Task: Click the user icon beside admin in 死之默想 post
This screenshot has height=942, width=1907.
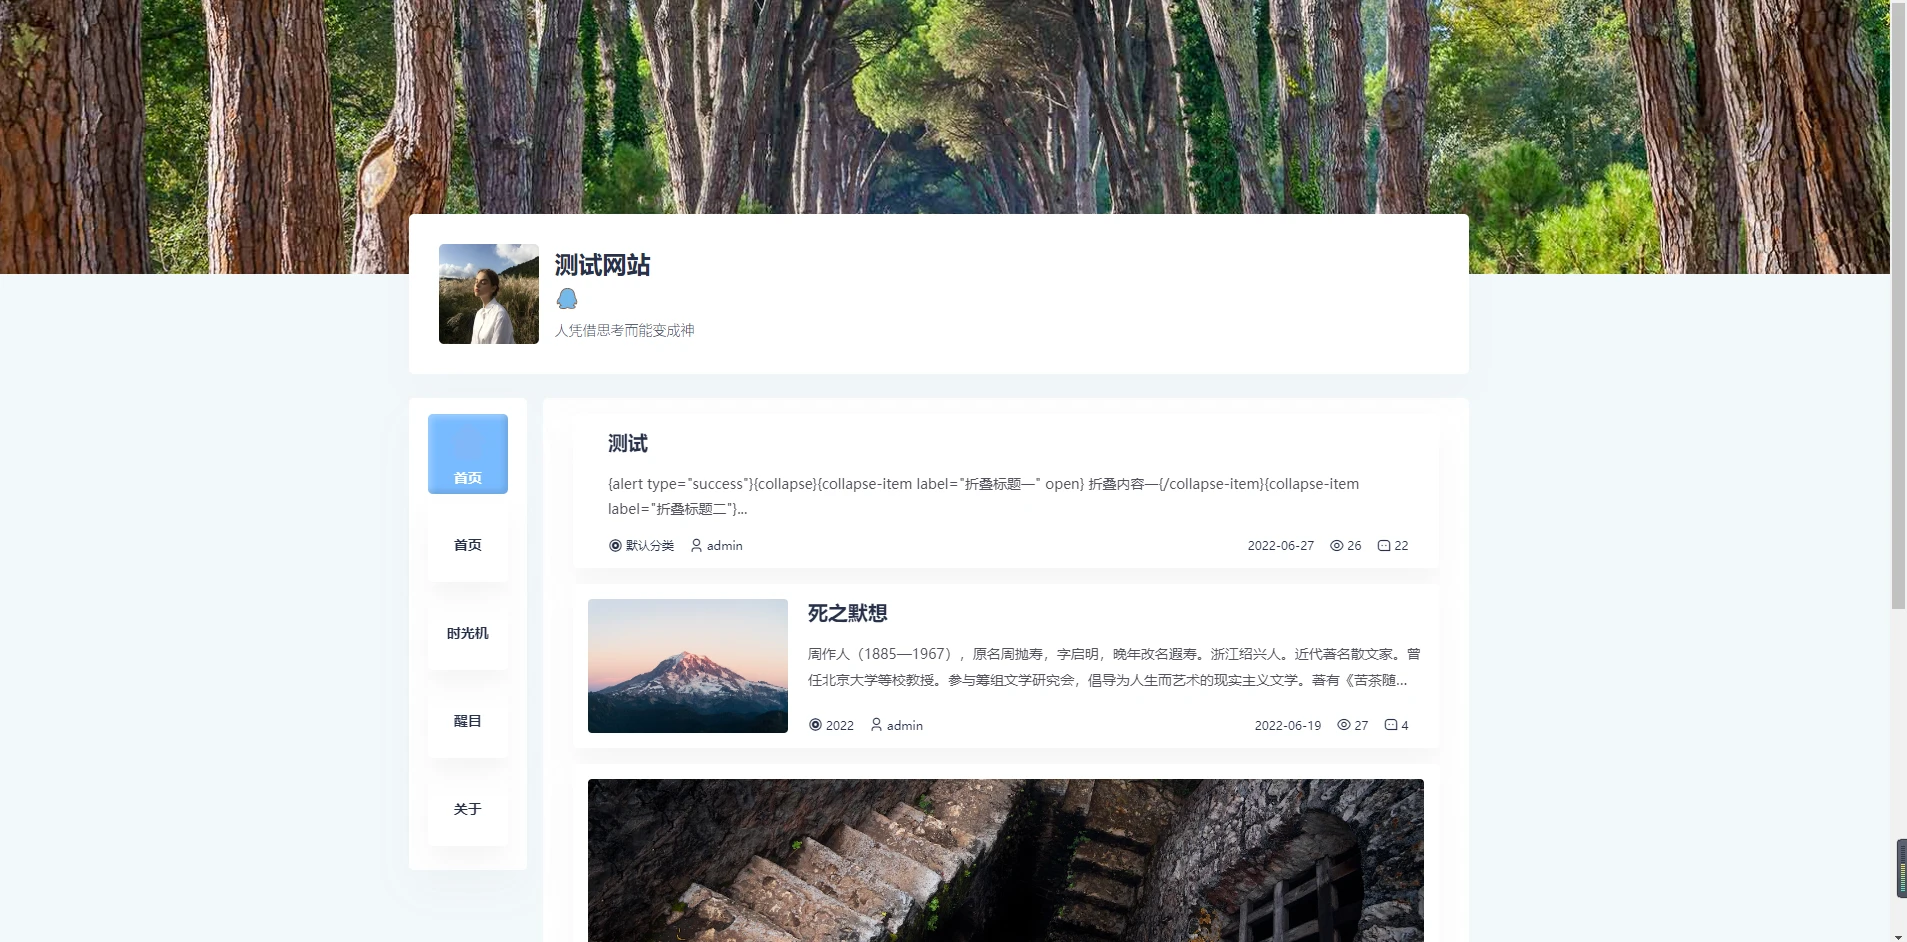Action: pyautogui.click(x=876, y=725)
